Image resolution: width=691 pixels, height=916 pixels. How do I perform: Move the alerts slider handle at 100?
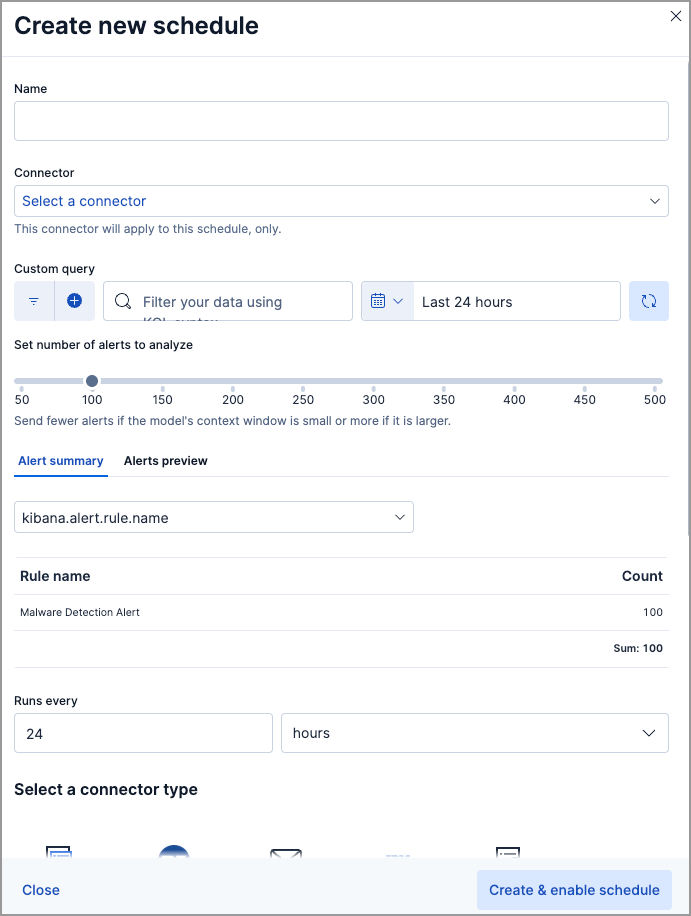(92, 381)
